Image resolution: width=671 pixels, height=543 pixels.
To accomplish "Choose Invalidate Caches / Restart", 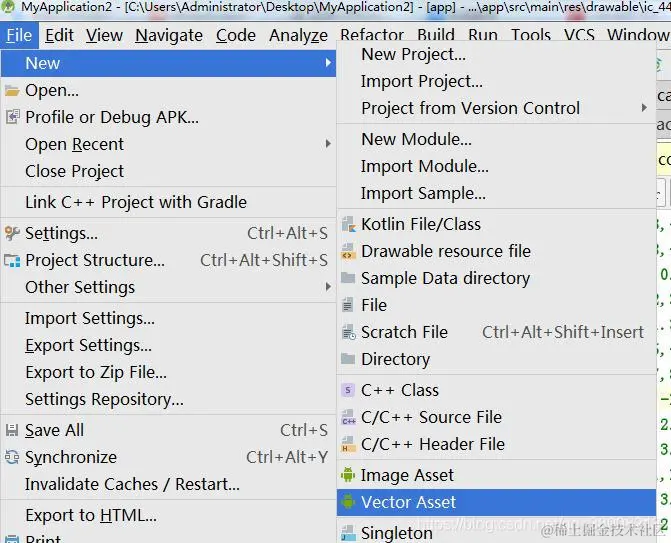I will [x=132, y=484].
